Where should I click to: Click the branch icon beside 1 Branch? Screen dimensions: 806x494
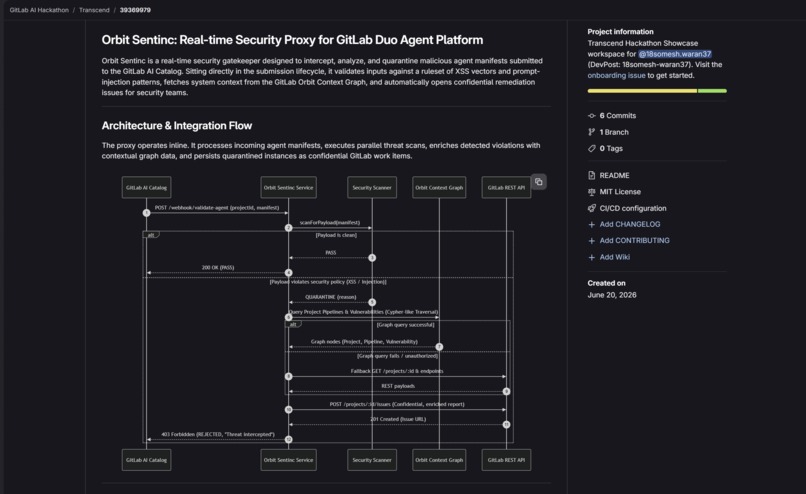point(592,132)
